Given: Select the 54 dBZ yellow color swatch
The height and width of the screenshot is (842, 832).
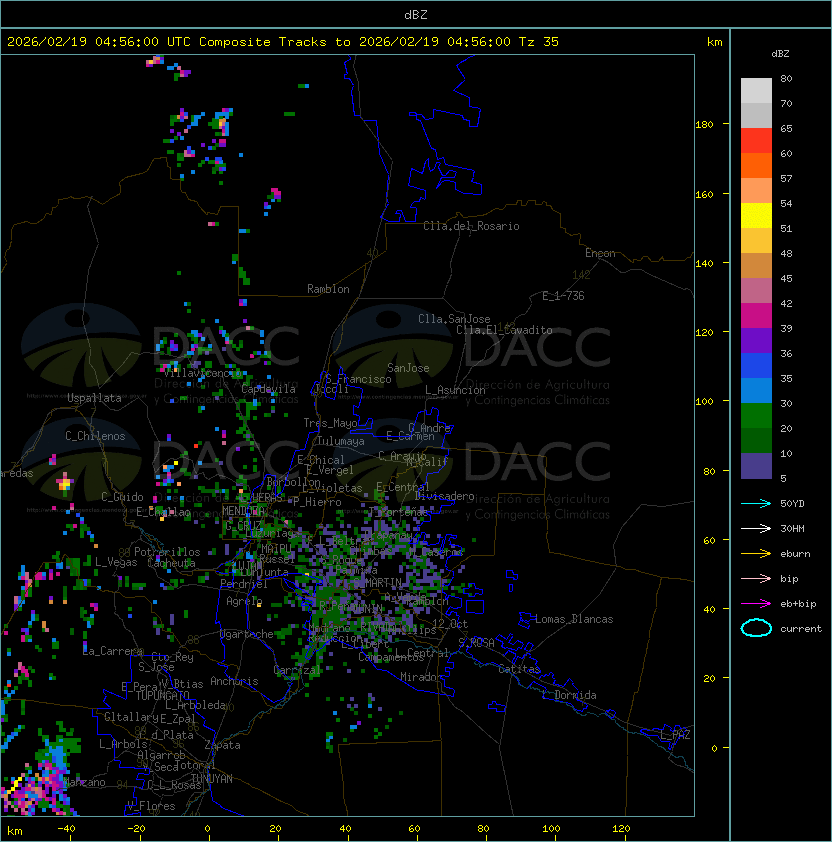Looking at the screenshot, I should [756, 215].
